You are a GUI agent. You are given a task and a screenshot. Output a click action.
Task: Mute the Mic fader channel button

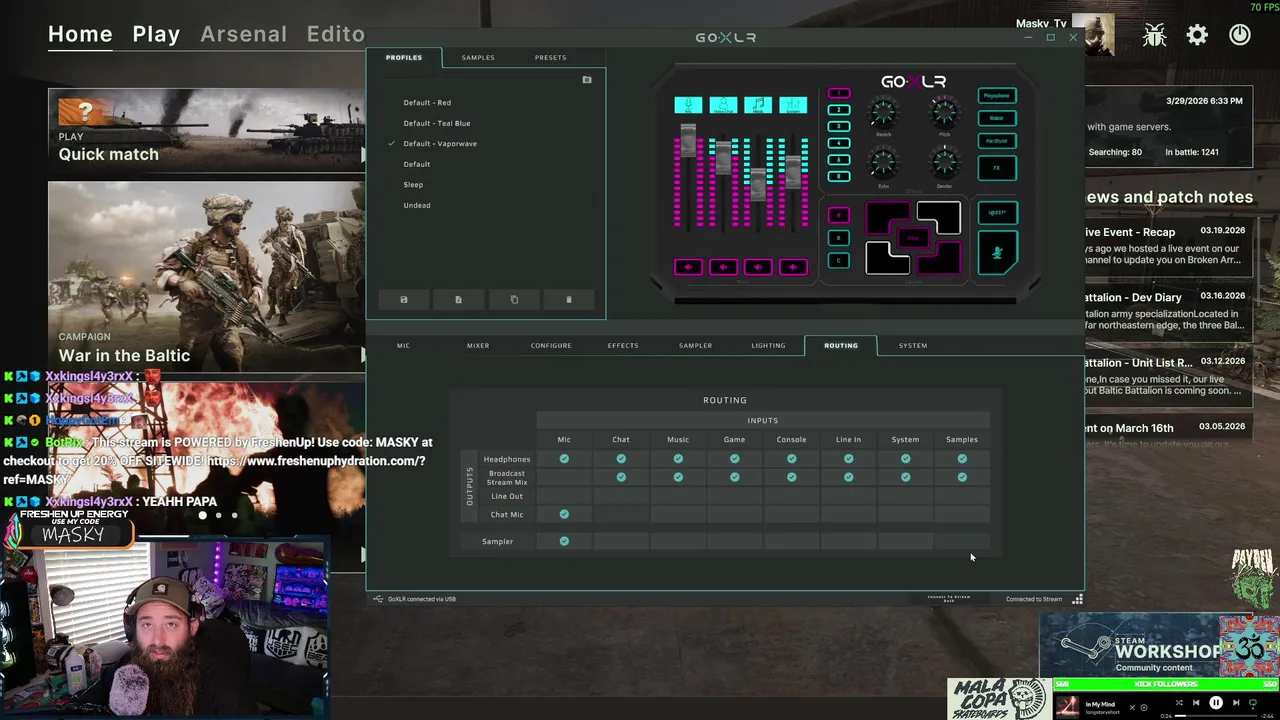tap(688, 267)
